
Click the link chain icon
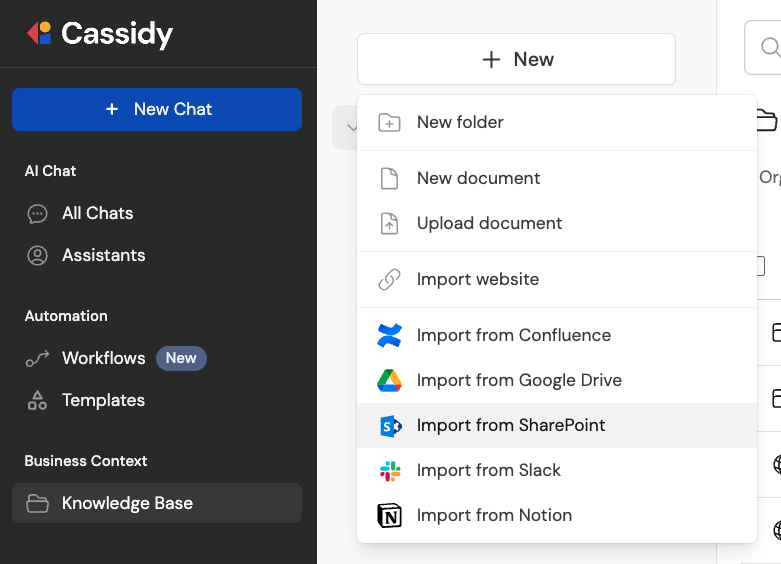[389, 280]
